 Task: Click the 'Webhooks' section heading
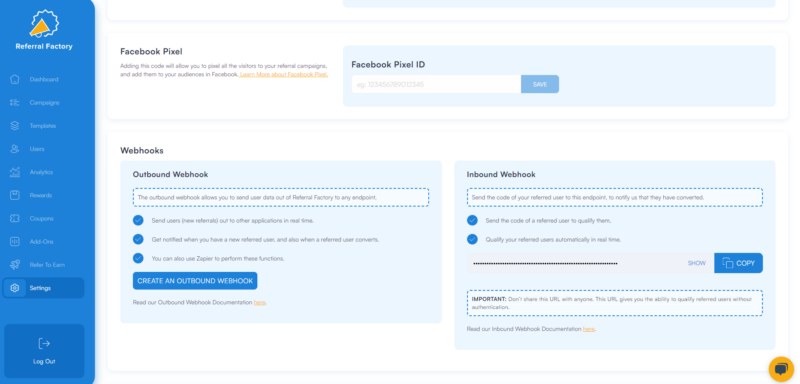pos(142,150)
